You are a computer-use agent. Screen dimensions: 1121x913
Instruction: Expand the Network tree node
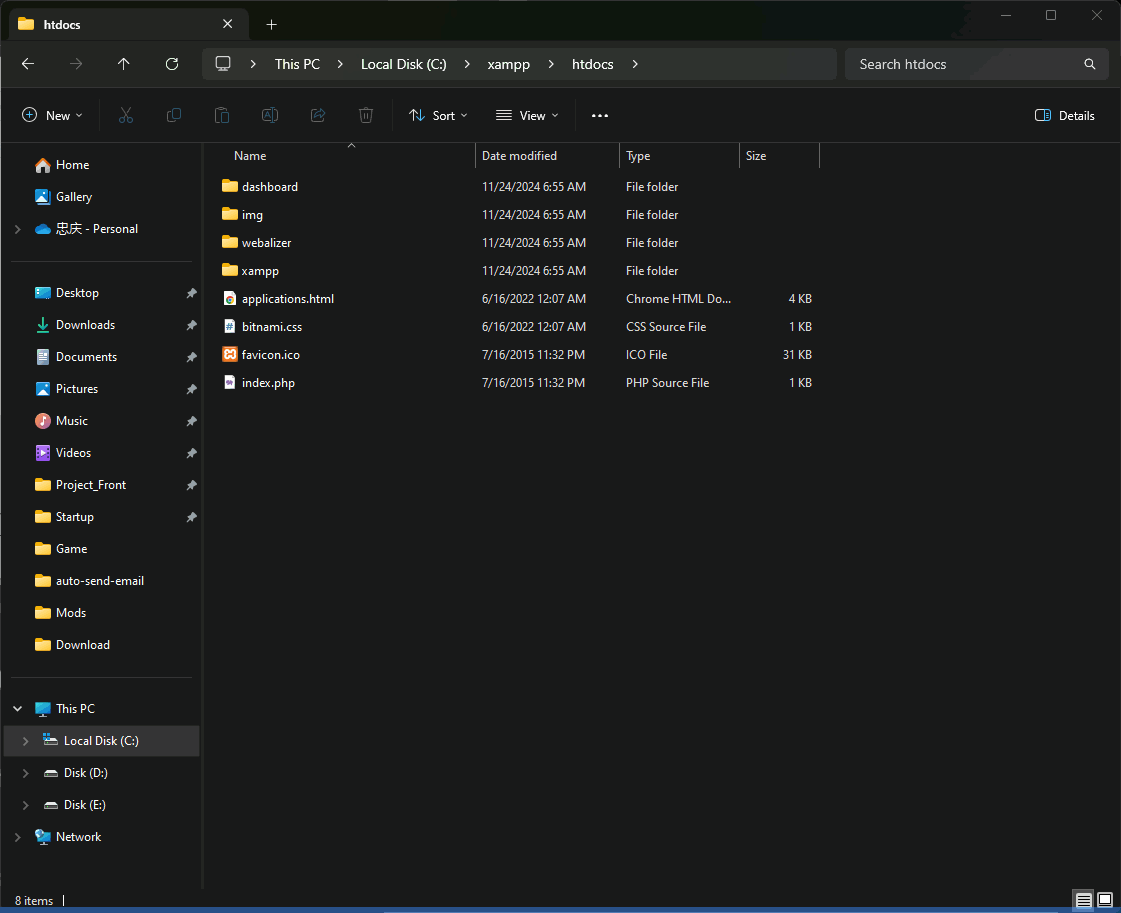tap(18, 837)
